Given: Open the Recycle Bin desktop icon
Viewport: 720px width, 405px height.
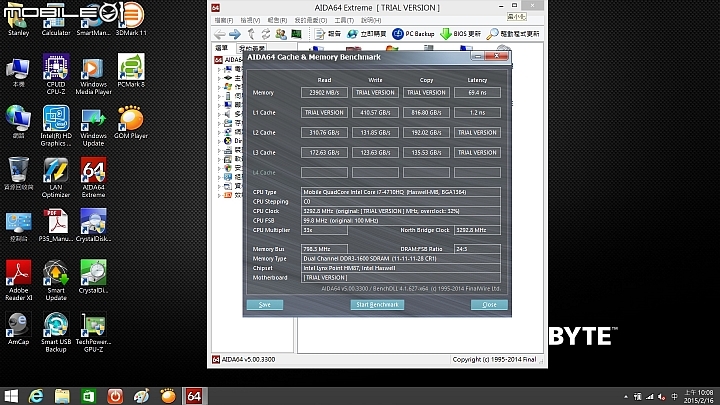Looking at the screenshot, I should [x=18, y=174].
